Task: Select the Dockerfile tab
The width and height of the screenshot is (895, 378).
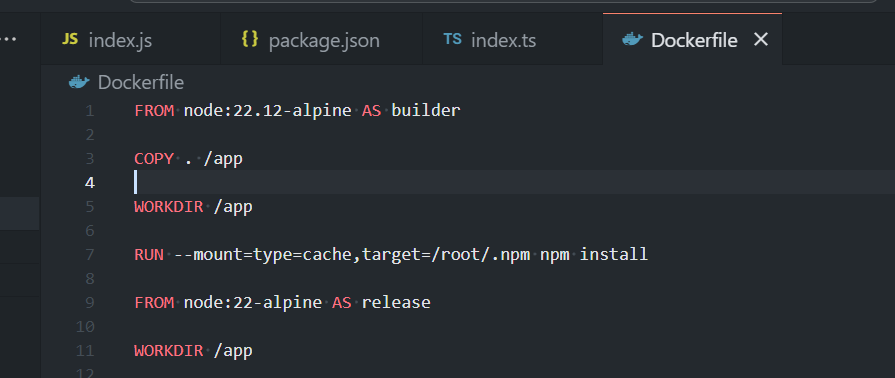Action: point(692,39)
